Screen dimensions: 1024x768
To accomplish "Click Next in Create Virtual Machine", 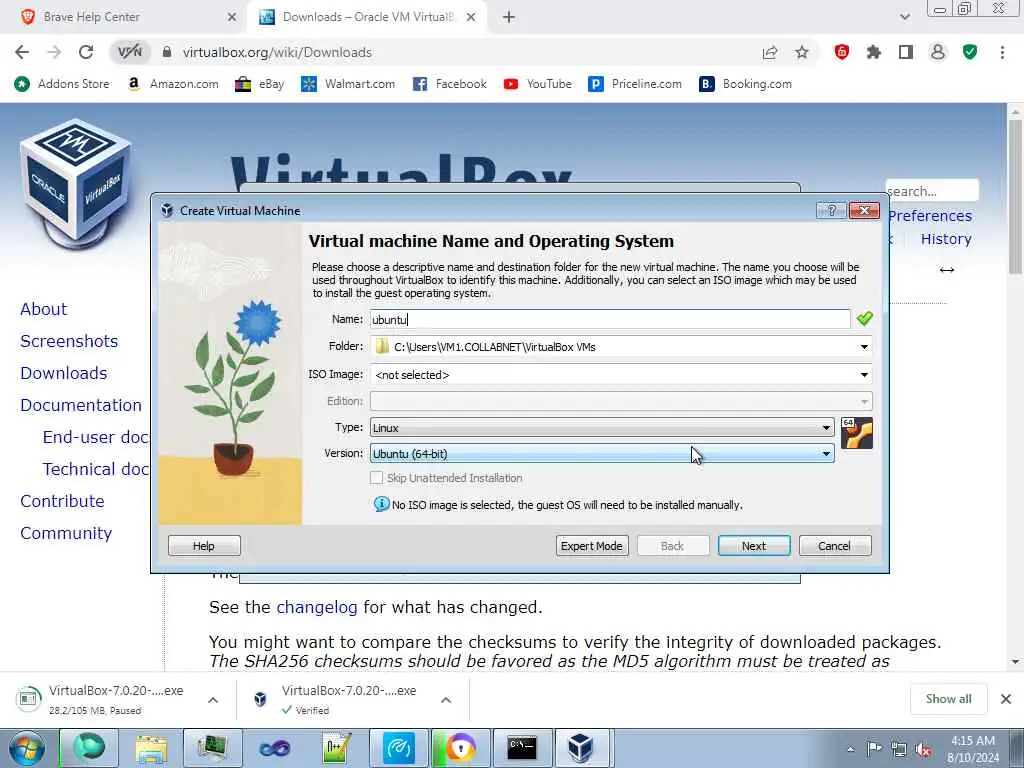I will [x=754, y=546].
